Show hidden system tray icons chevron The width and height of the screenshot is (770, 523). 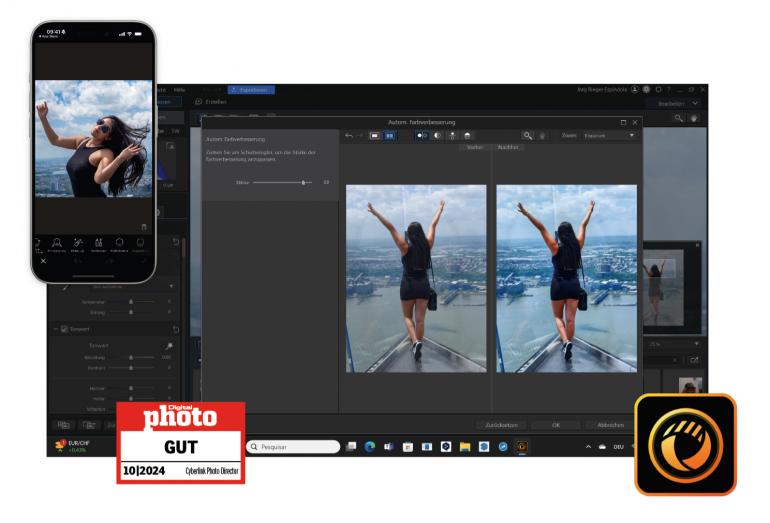coord(588,447)
